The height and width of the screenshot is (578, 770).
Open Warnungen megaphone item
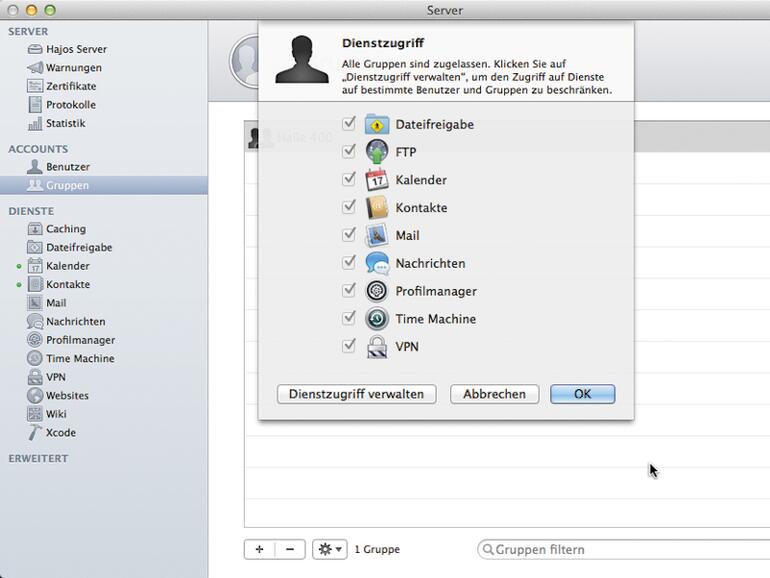coord(64,67)
